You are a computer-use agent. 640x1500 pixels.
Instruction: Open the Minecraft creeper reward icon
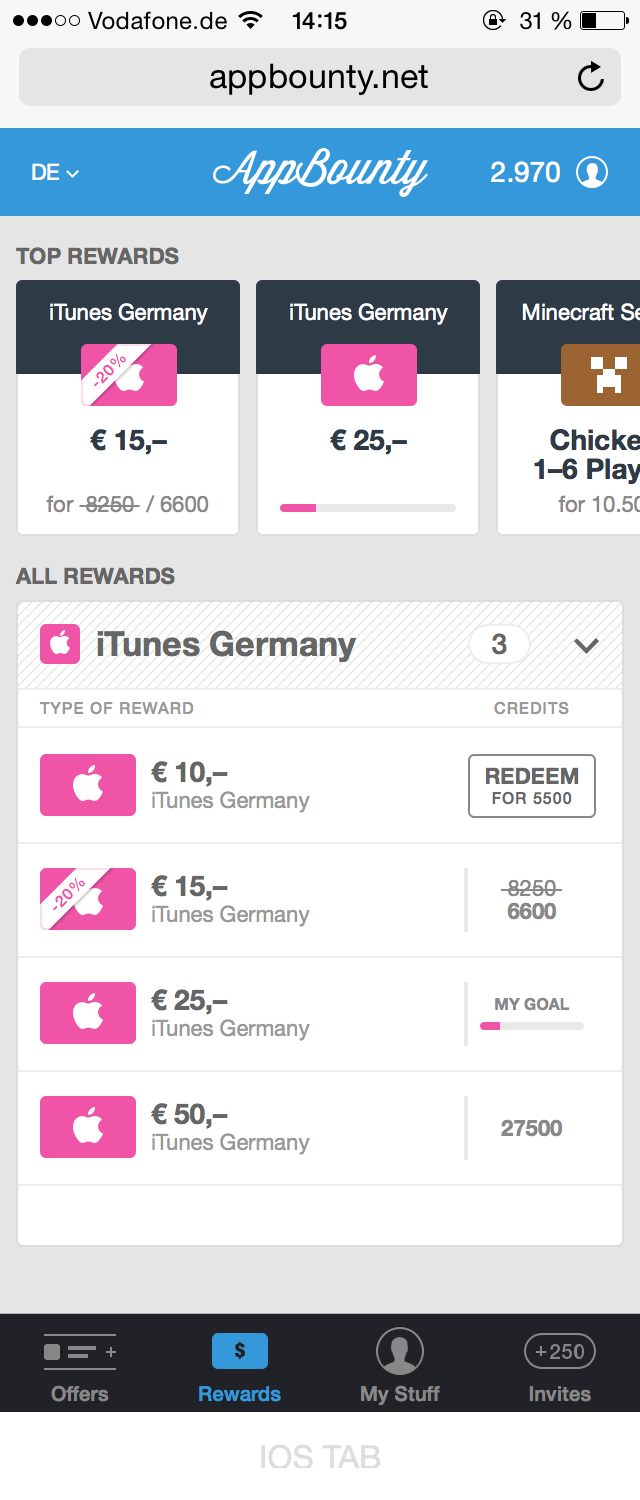(x=600, y=375)
